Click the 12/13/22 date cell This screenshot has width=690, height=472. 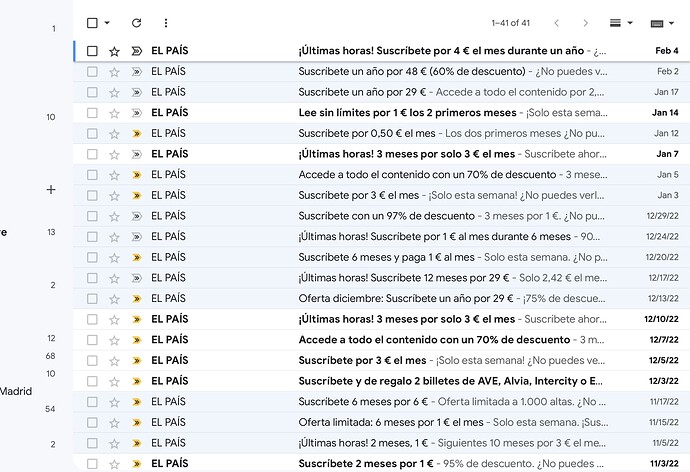click(663, 299)
